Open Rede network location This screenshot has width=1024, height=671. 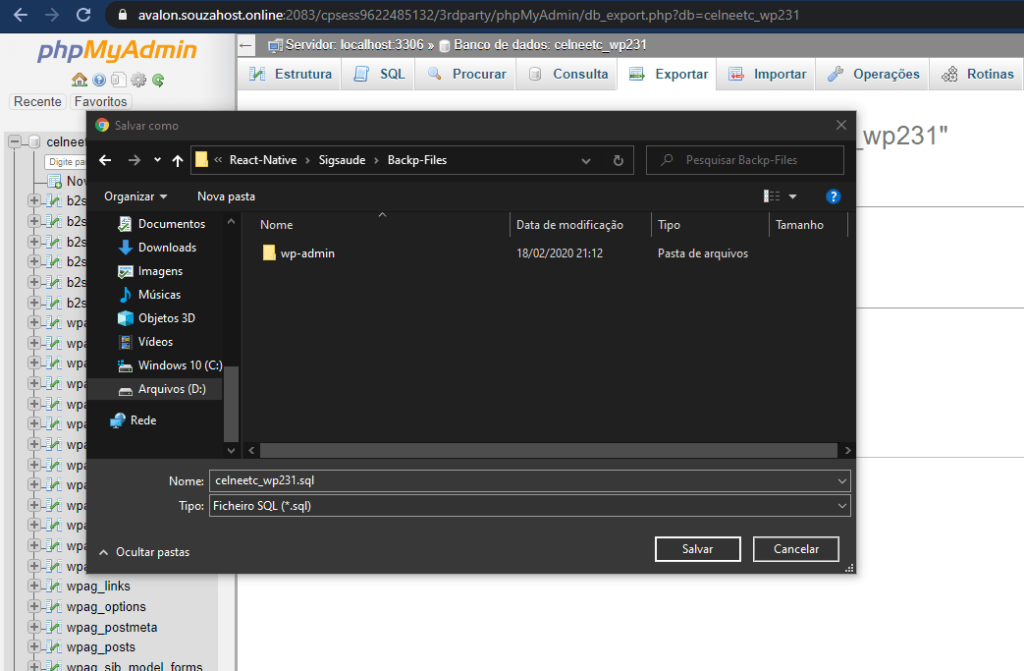click(142, 420)
